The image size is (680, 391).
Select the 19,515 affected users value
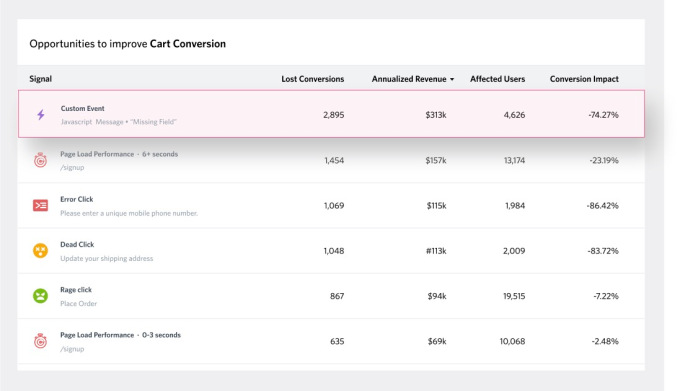click(514, 296)
